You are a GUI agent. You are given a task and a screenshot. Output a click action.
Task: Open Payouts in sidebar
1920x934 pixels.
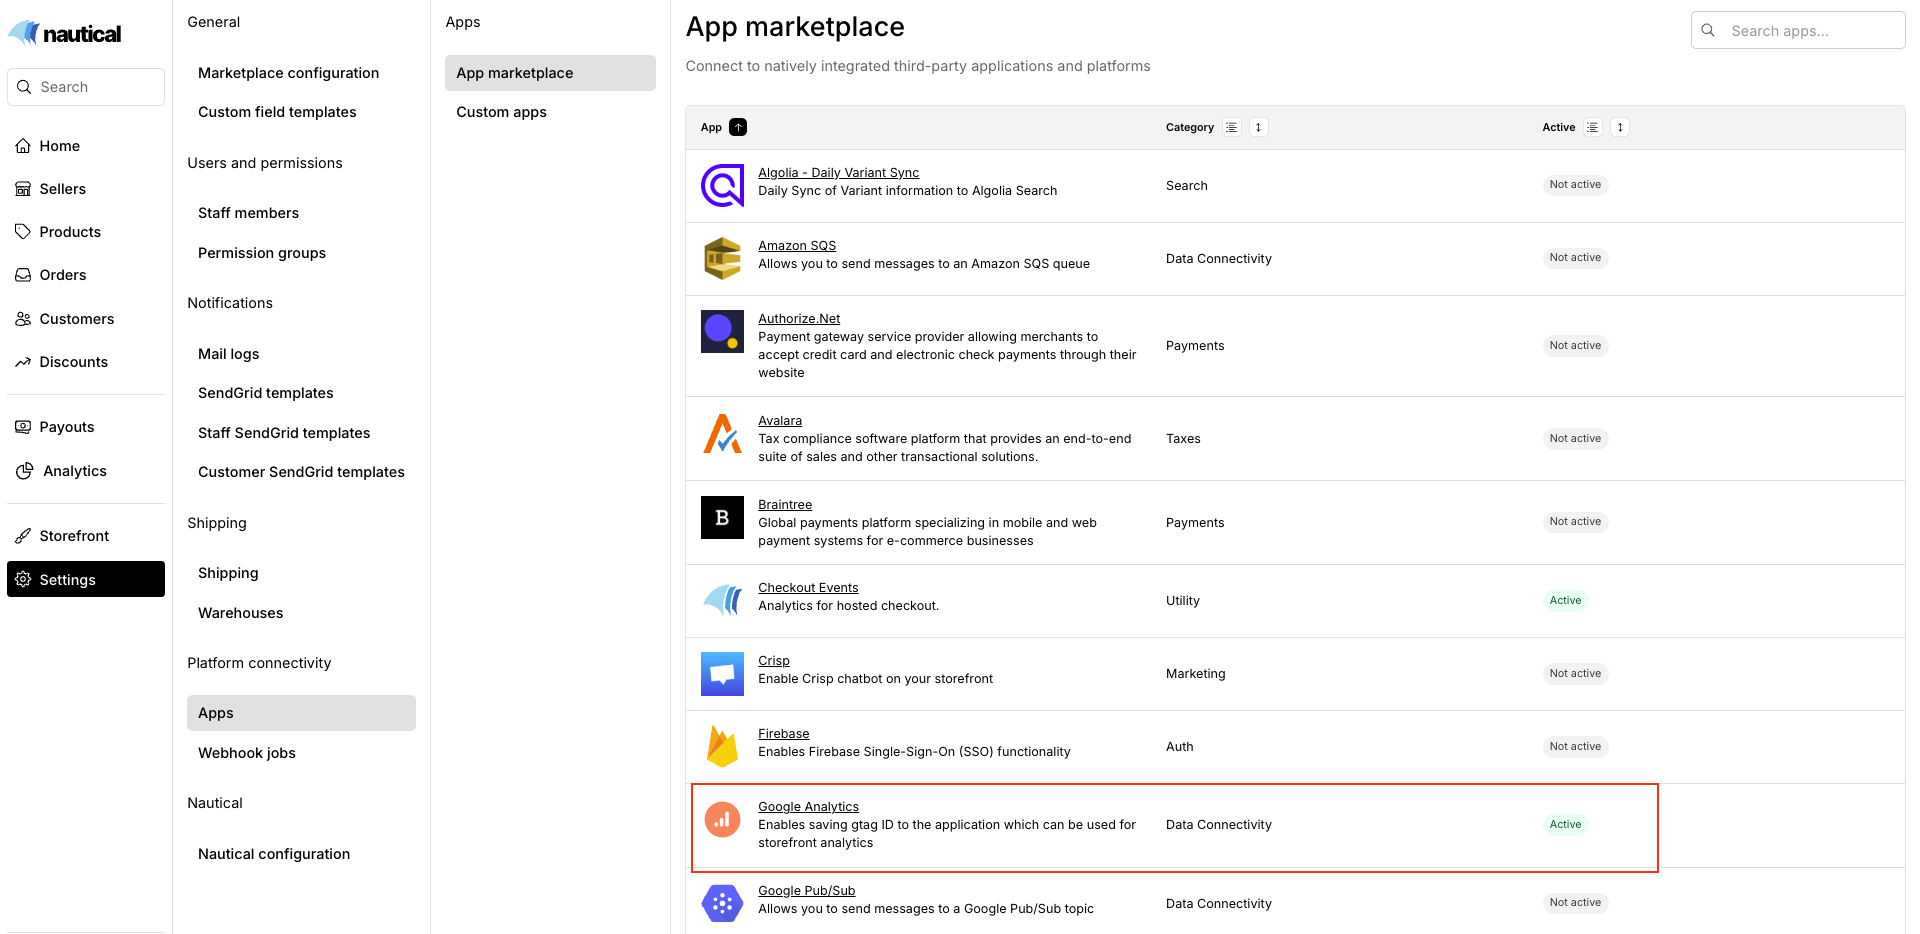click(x=86, y=427)
